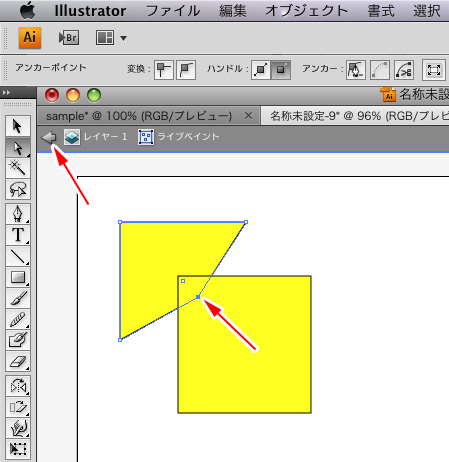This screenshot has height=462, width=449.
Task: Select the Eraser tool
Action: pos(18,361)
